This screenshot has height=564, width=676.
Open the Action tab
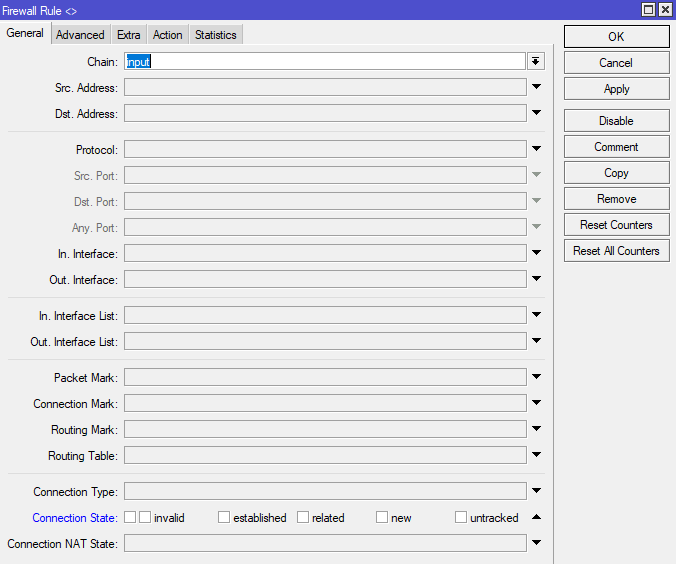coord(167,34)
